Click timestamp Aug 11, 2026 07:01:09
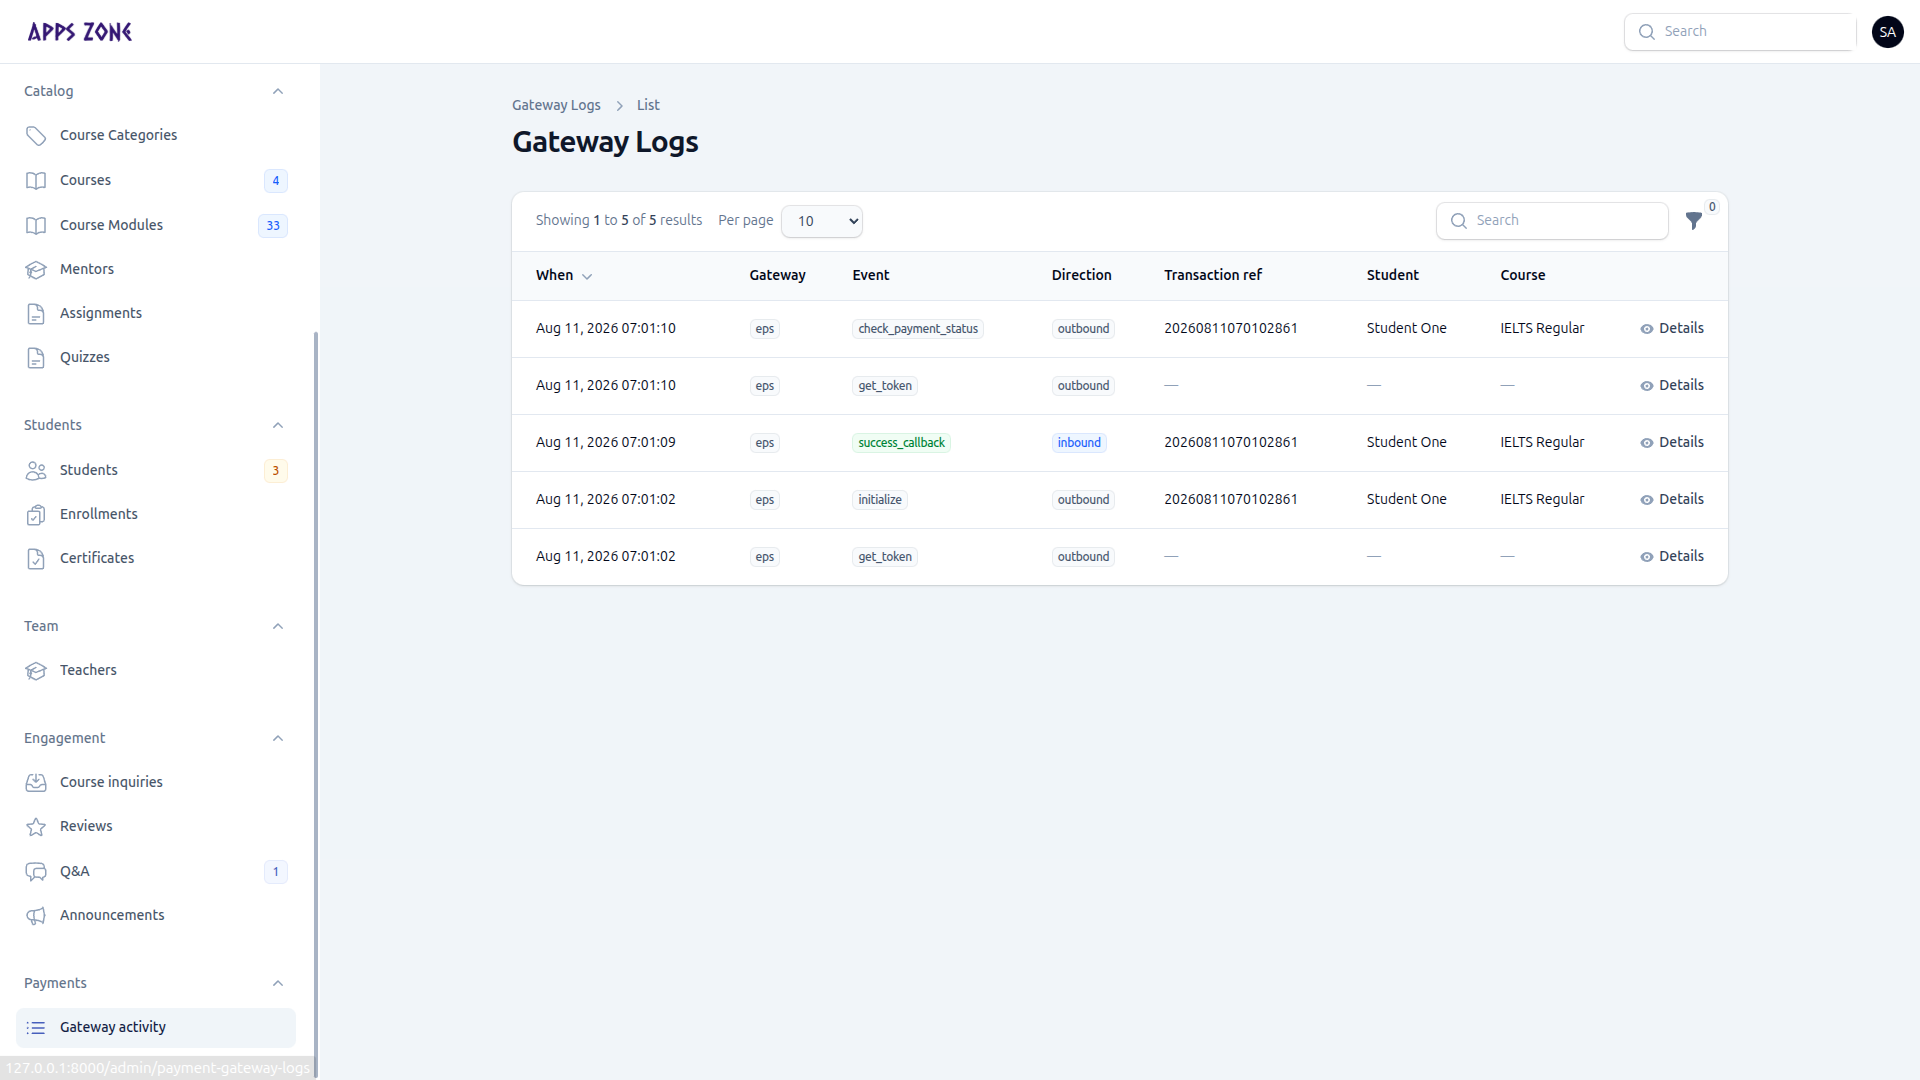Screen dimensions: 1920x1080 [606, 442]
